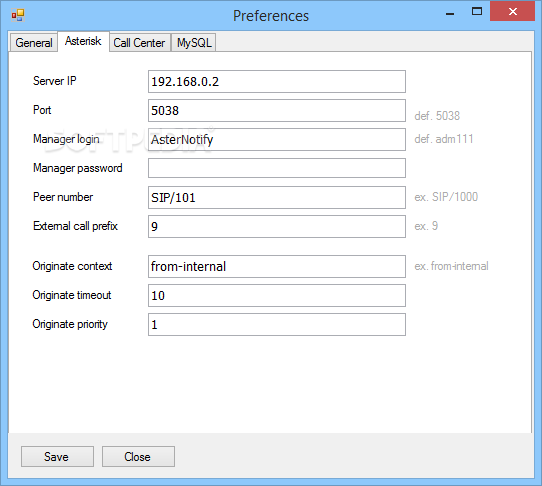Click the Preferences window title
542x486 pixels.
(271, 16)
